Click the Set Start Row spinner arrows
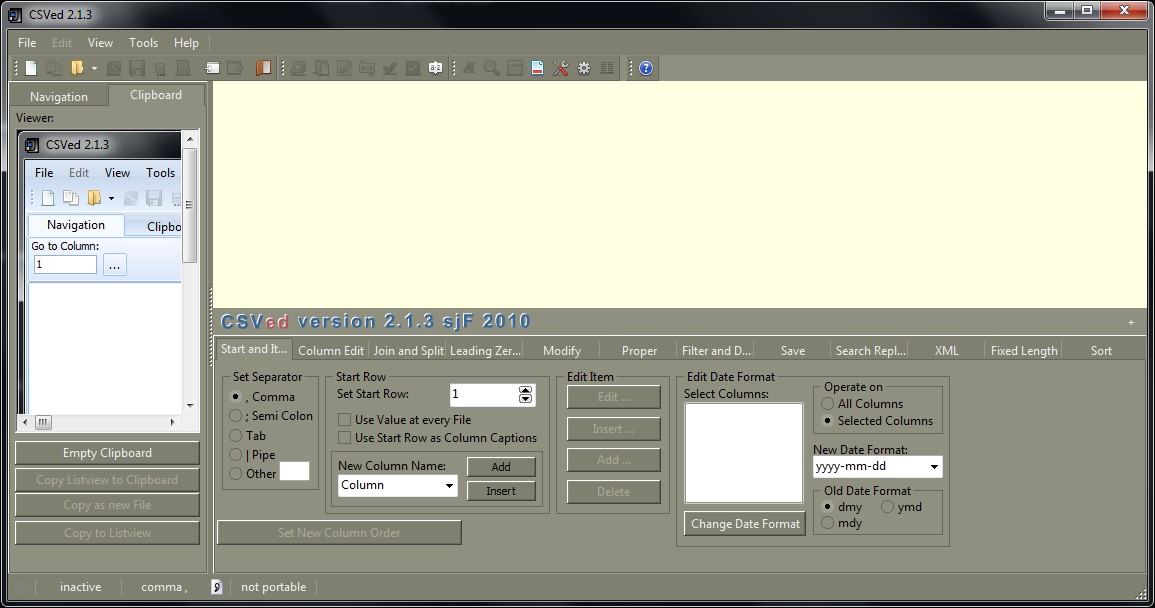1155x608 pixels. (x=525, y=395)
